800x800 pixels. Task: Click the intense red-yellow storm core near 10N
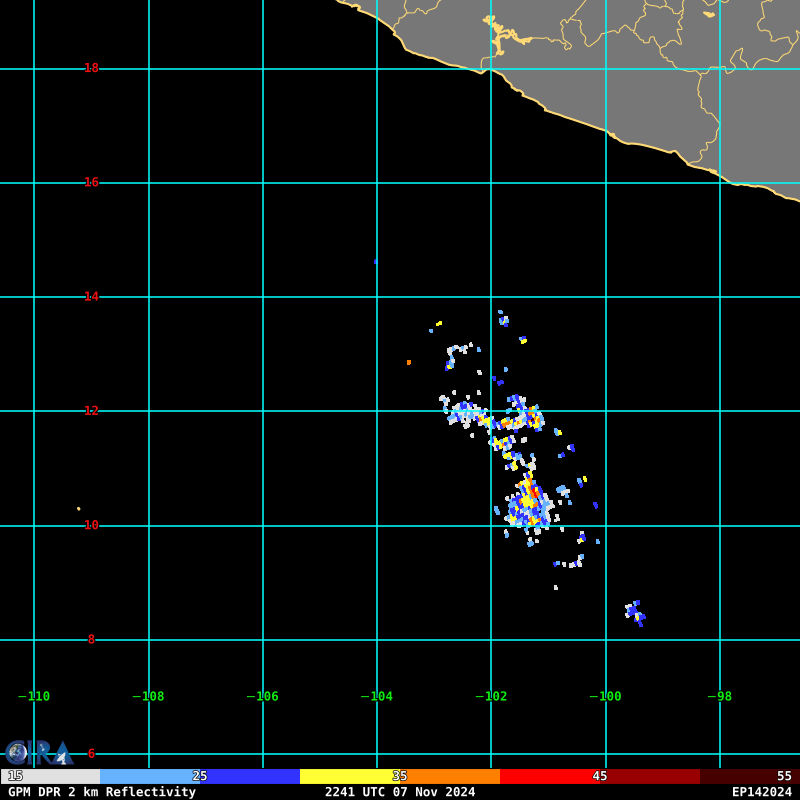coord(530,497)
